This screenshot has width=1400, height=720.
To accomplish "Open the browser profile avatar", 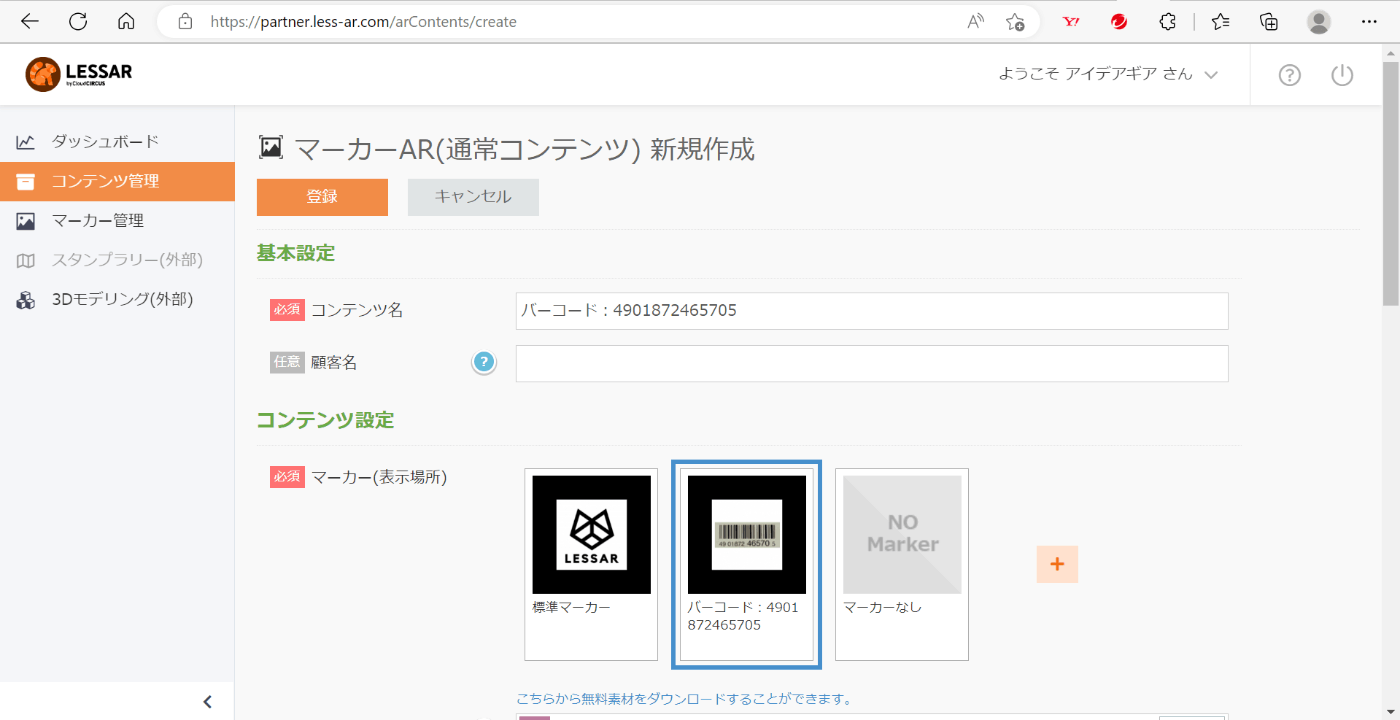I will point(1319,21).
